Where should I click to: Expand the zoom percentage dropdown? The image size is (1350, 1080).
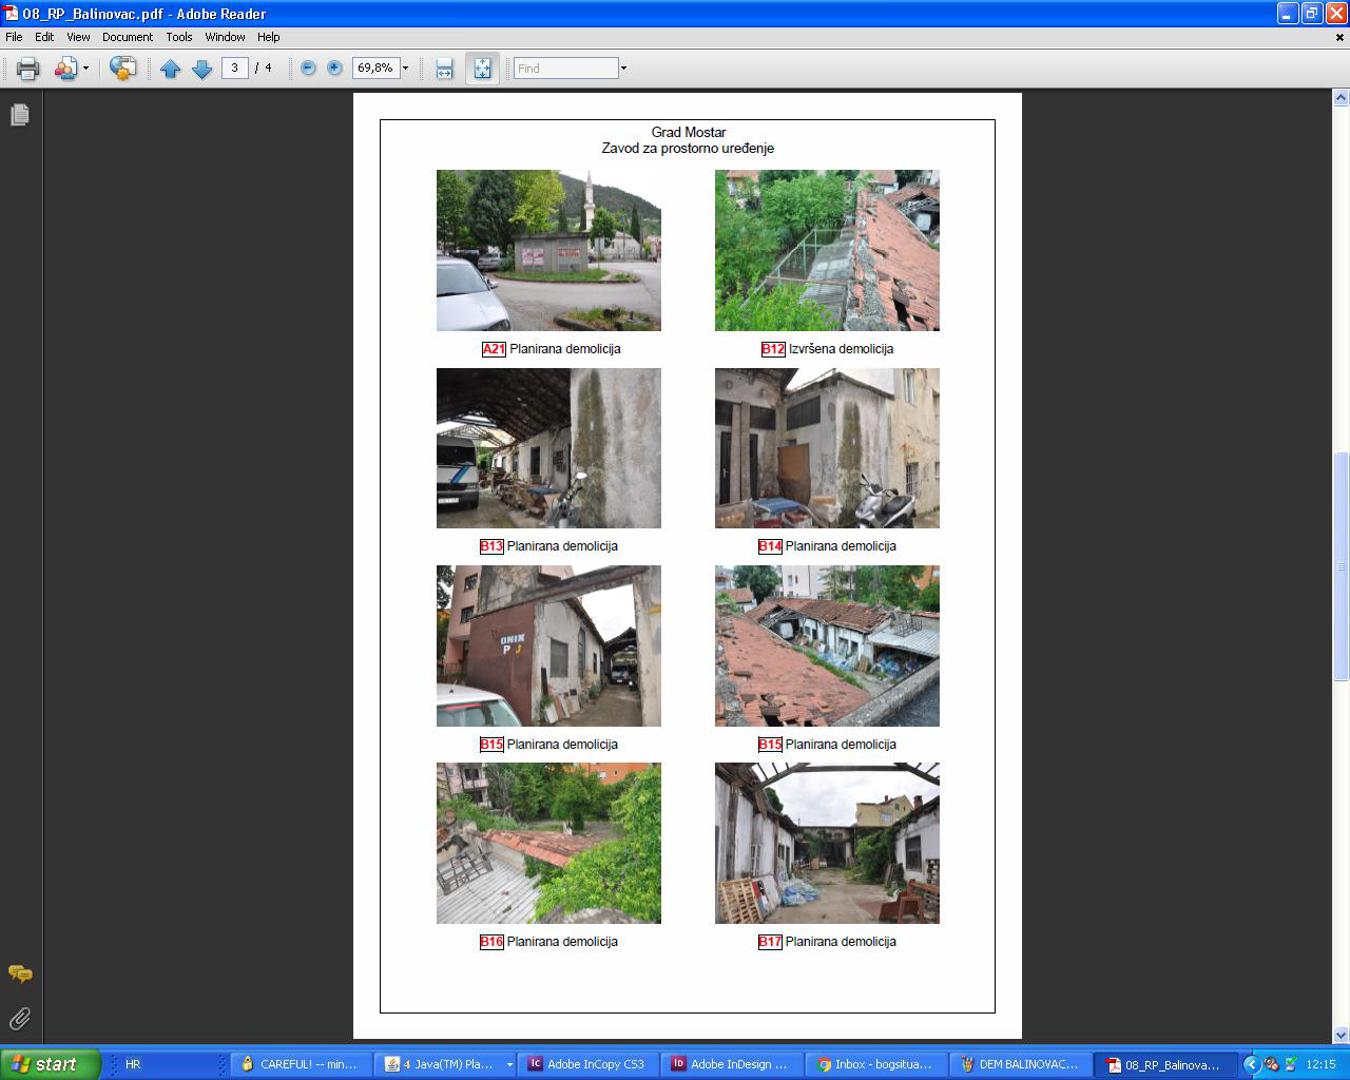pos(405,68)
